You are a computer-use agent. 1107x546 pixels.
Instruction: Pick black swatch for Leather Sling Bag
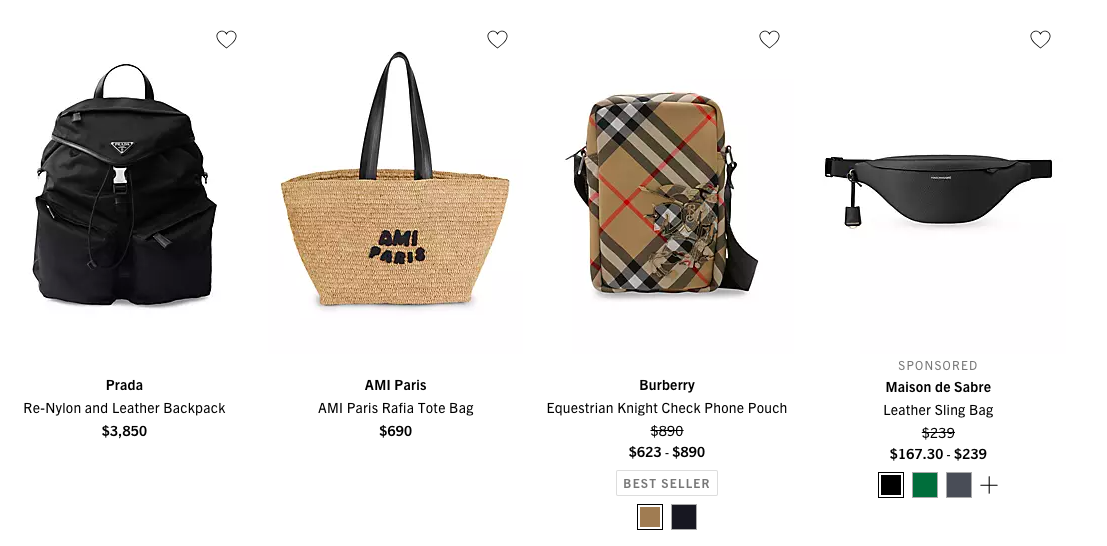click(891, 485)
